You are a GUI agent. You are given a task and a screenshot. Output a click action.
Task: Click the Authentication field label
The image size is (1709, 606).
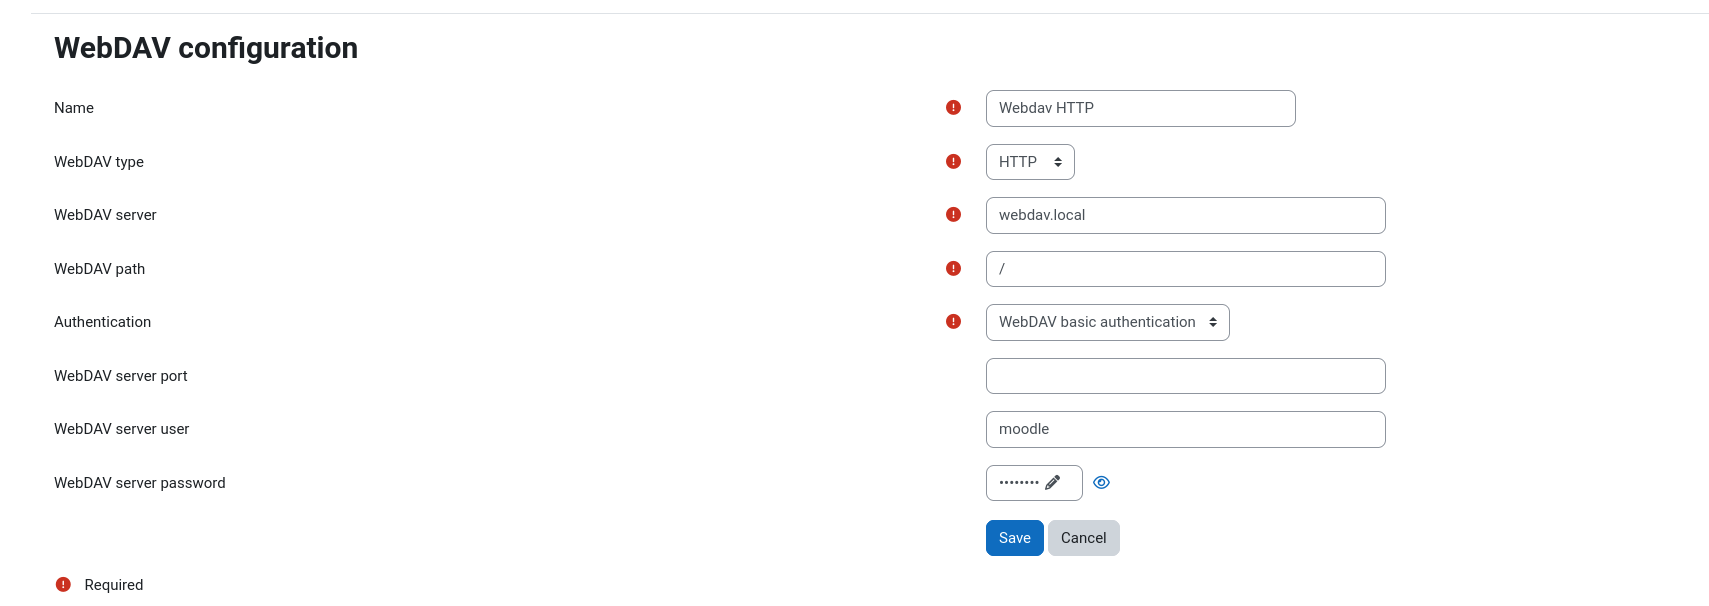coord(102,322)
